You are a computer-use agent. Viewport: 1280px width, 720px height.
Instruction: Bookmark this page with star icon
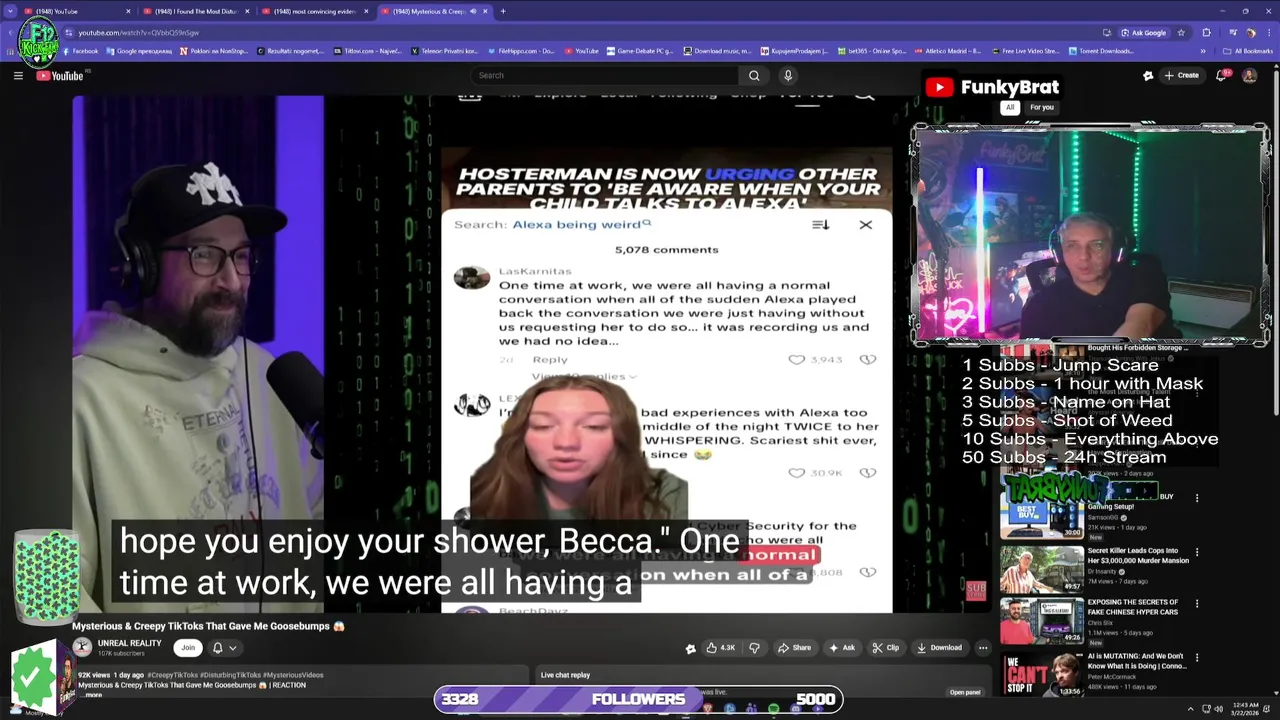pyautogui.click(x=1181, y=32)
